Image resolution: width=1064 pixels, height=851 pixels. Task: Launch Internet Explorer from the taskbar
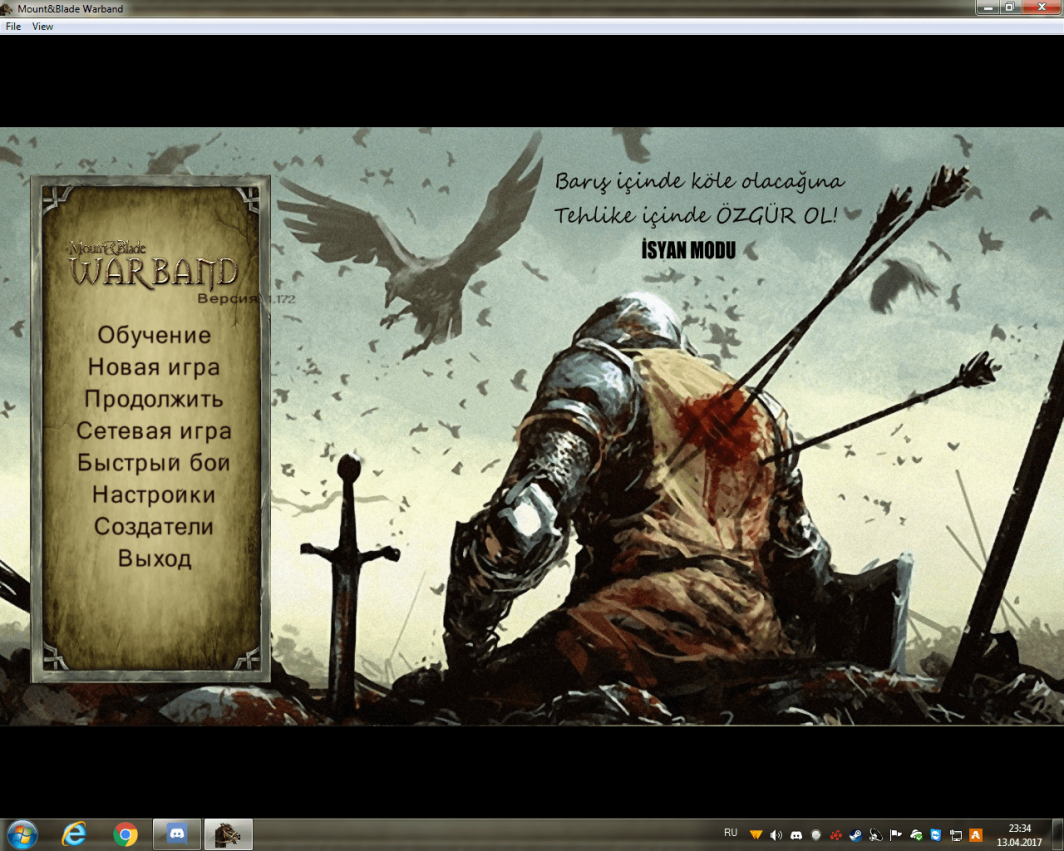(x=74, y=834)
